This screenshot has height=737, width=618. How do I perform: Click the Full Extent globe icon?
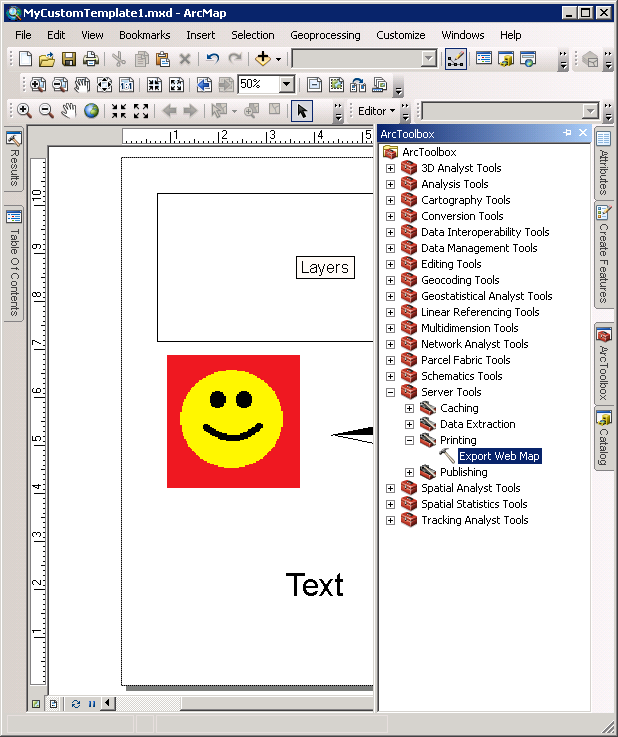click(92, 111)
